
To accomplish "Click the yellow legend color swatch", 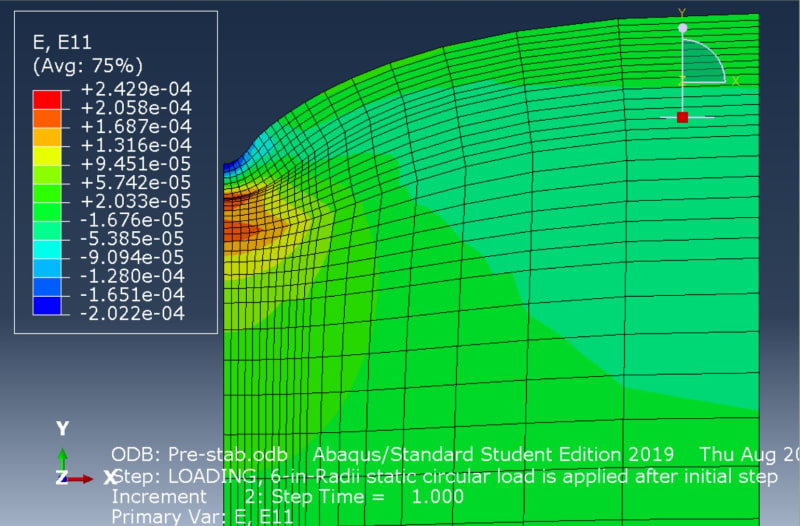I will coord(47,156).
